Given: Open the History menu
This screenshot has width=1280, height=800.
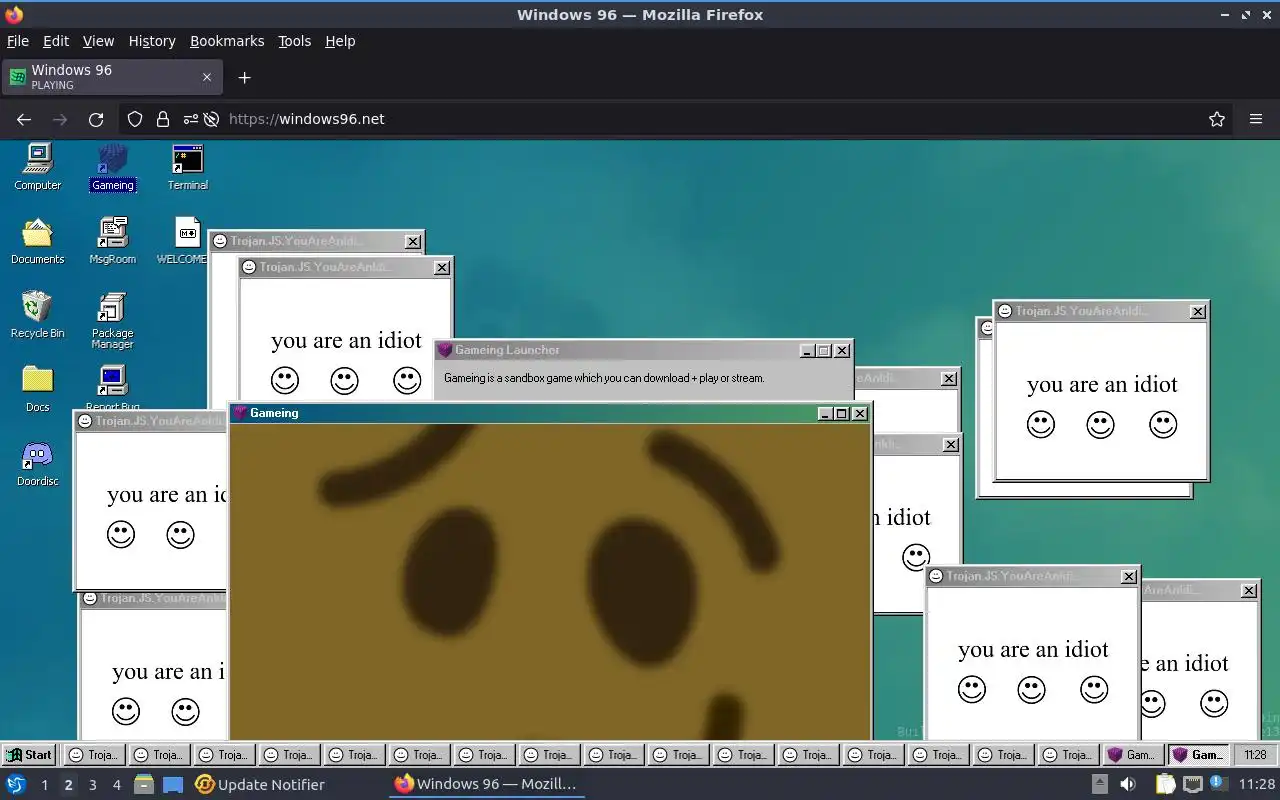Looking at the screenshot, I should coord(152,41).
